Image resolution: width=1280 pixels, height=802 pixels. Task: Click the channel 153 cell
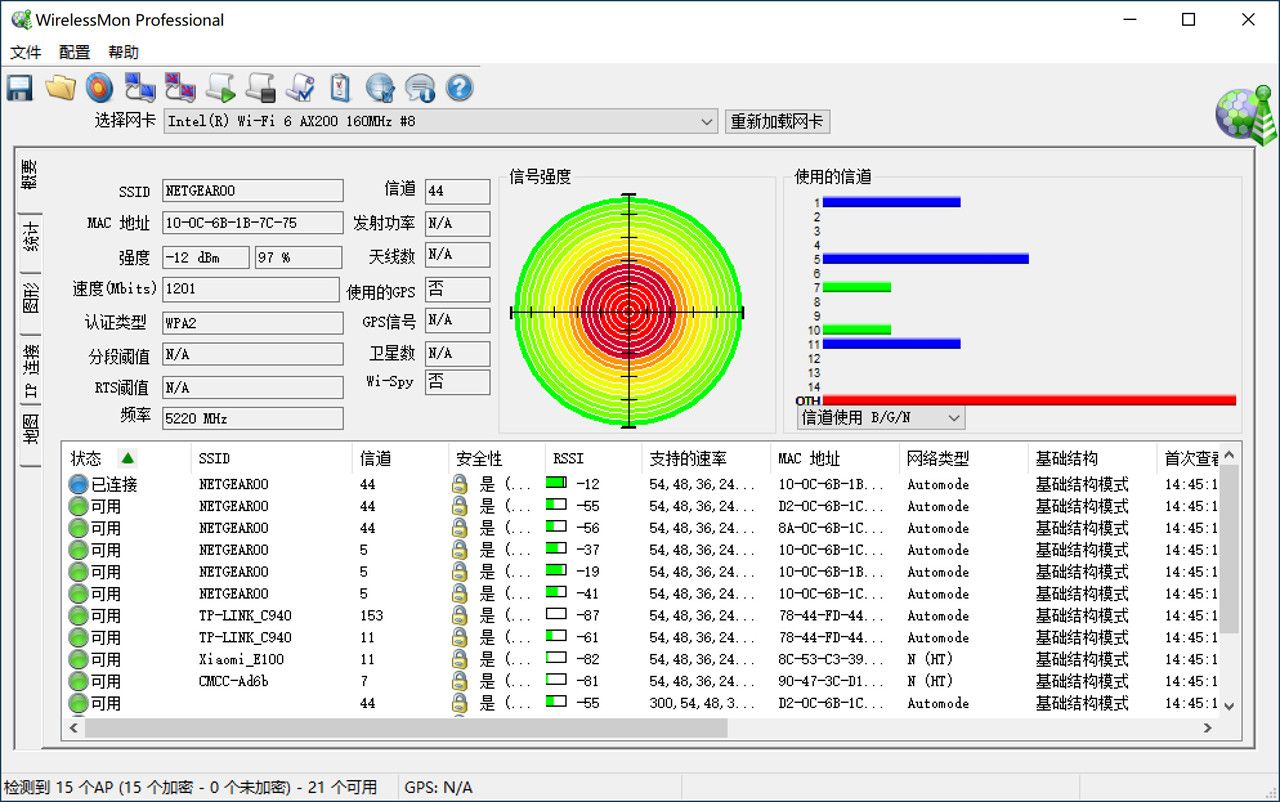pos(372,616)
